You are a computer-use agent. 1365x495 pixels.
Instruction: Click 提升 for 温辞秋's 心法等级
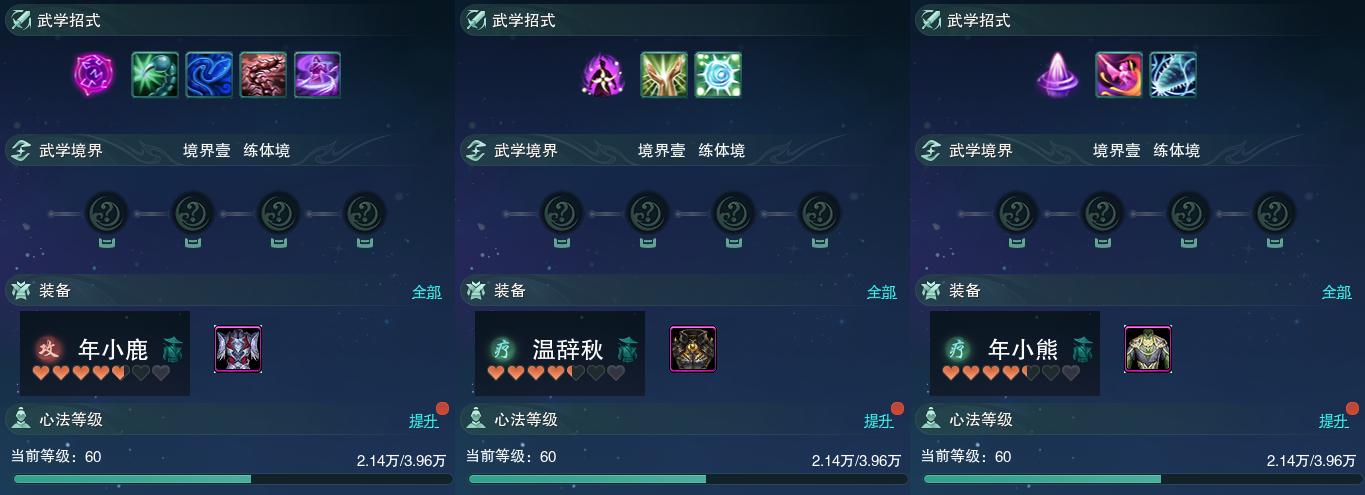pos(878,421)
